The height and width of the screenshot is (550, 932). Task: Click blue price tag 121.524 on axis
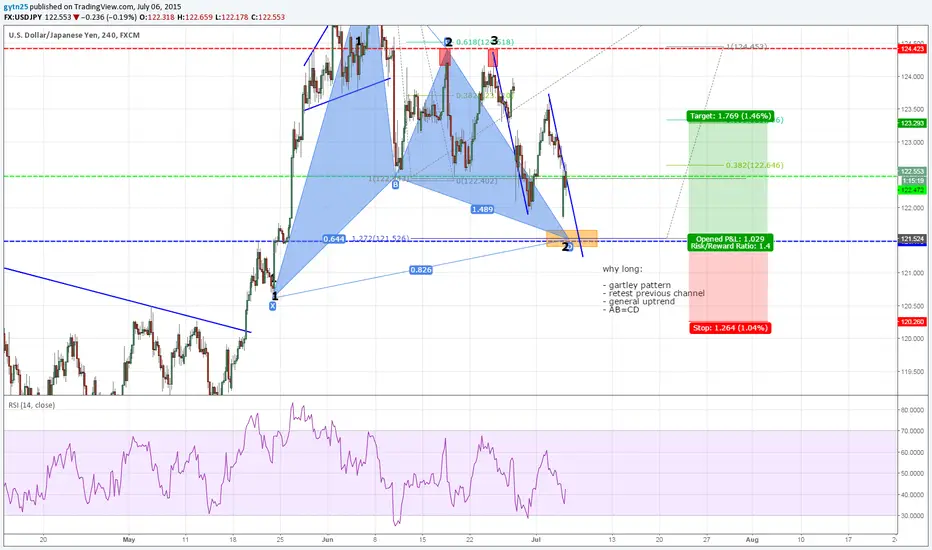click(912, 239)
